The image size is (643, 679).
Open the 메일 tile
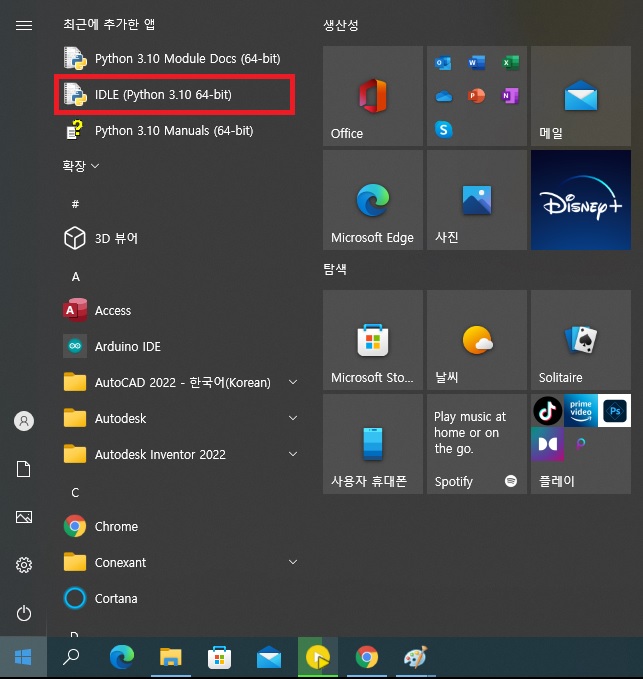pos(581,96)
